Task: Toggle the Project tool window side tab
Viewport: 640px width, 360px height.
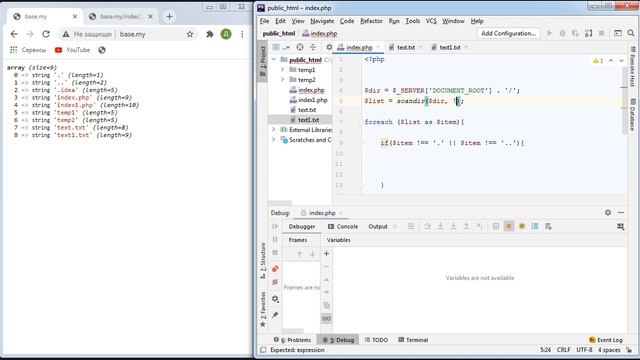Action: pos(262,61)
